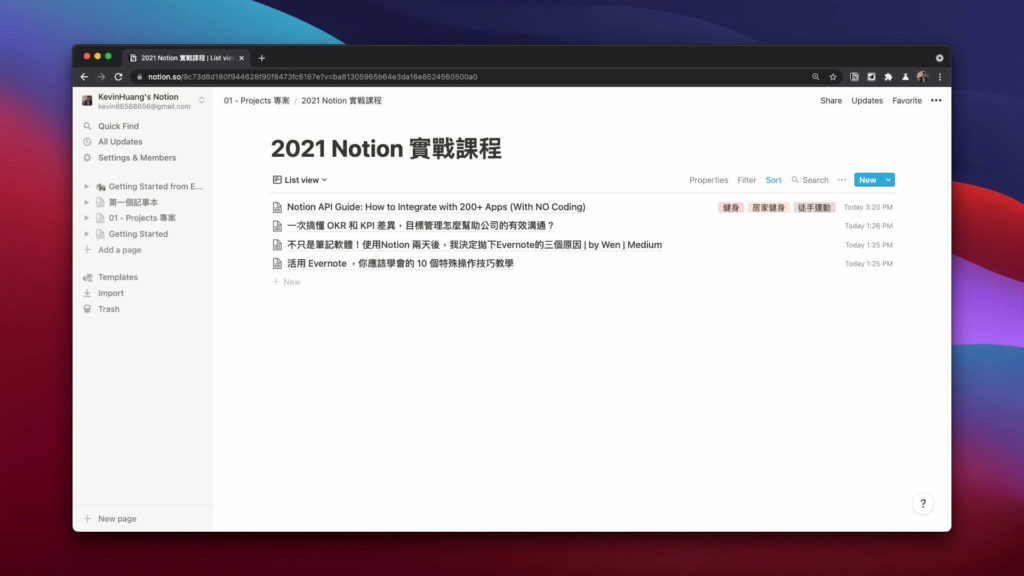This screenshot has width=1024, height=576.
Task: Open the OKR 和 KPI 差異 list item
Action: click(421, 226)
